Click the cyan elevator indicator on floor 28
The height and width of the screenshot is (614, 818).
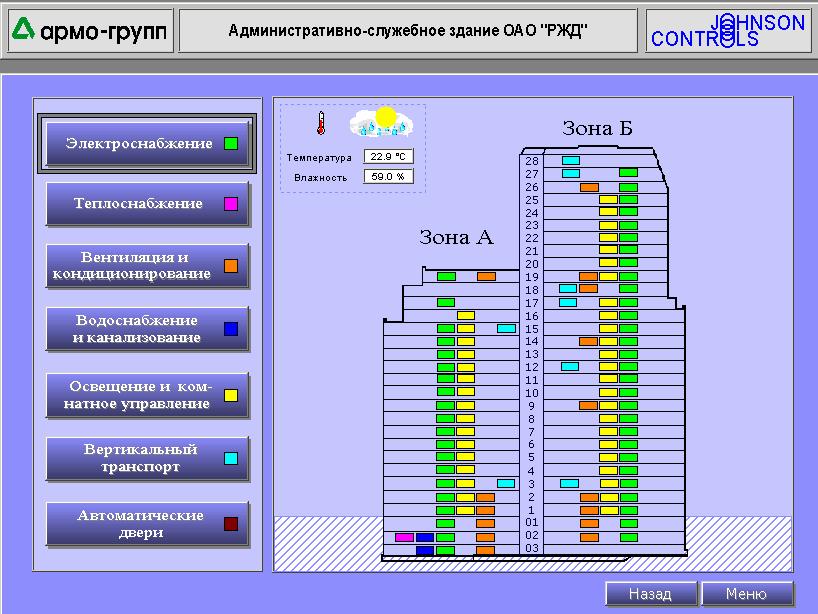pos(571,161)
